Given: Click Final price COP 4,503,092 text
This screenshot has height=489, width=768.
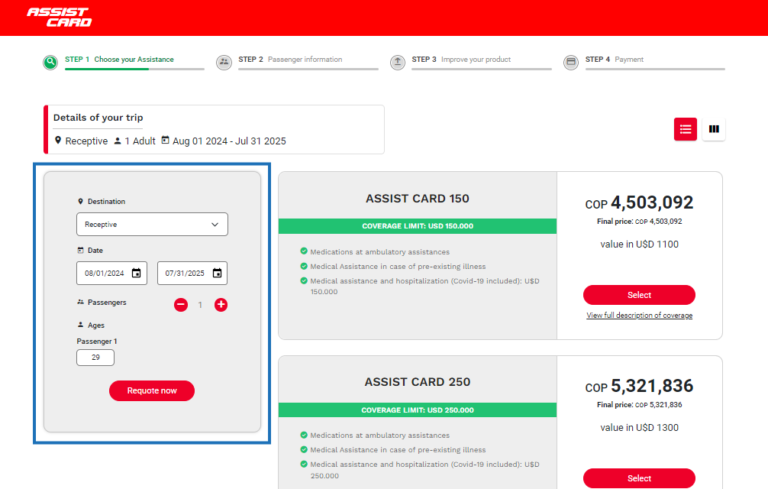Looking at the screenshot, I should click(639, 221).
